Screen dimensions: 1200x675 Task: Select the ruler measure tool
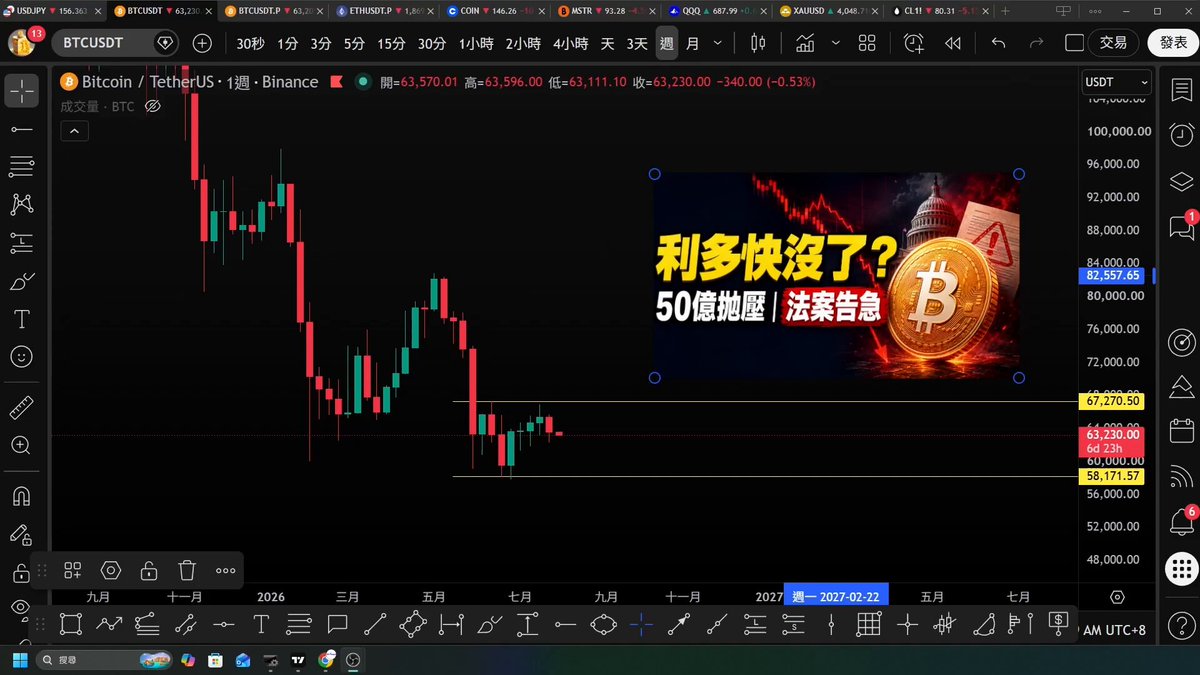pos(21,407)
